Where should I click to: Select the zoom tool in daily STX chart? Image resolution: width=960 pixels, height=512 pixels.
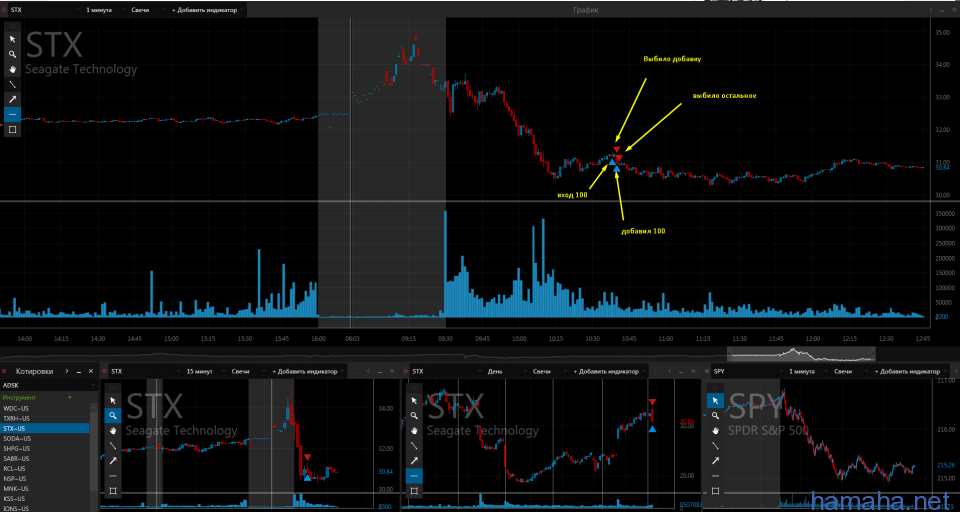(414, 415)
